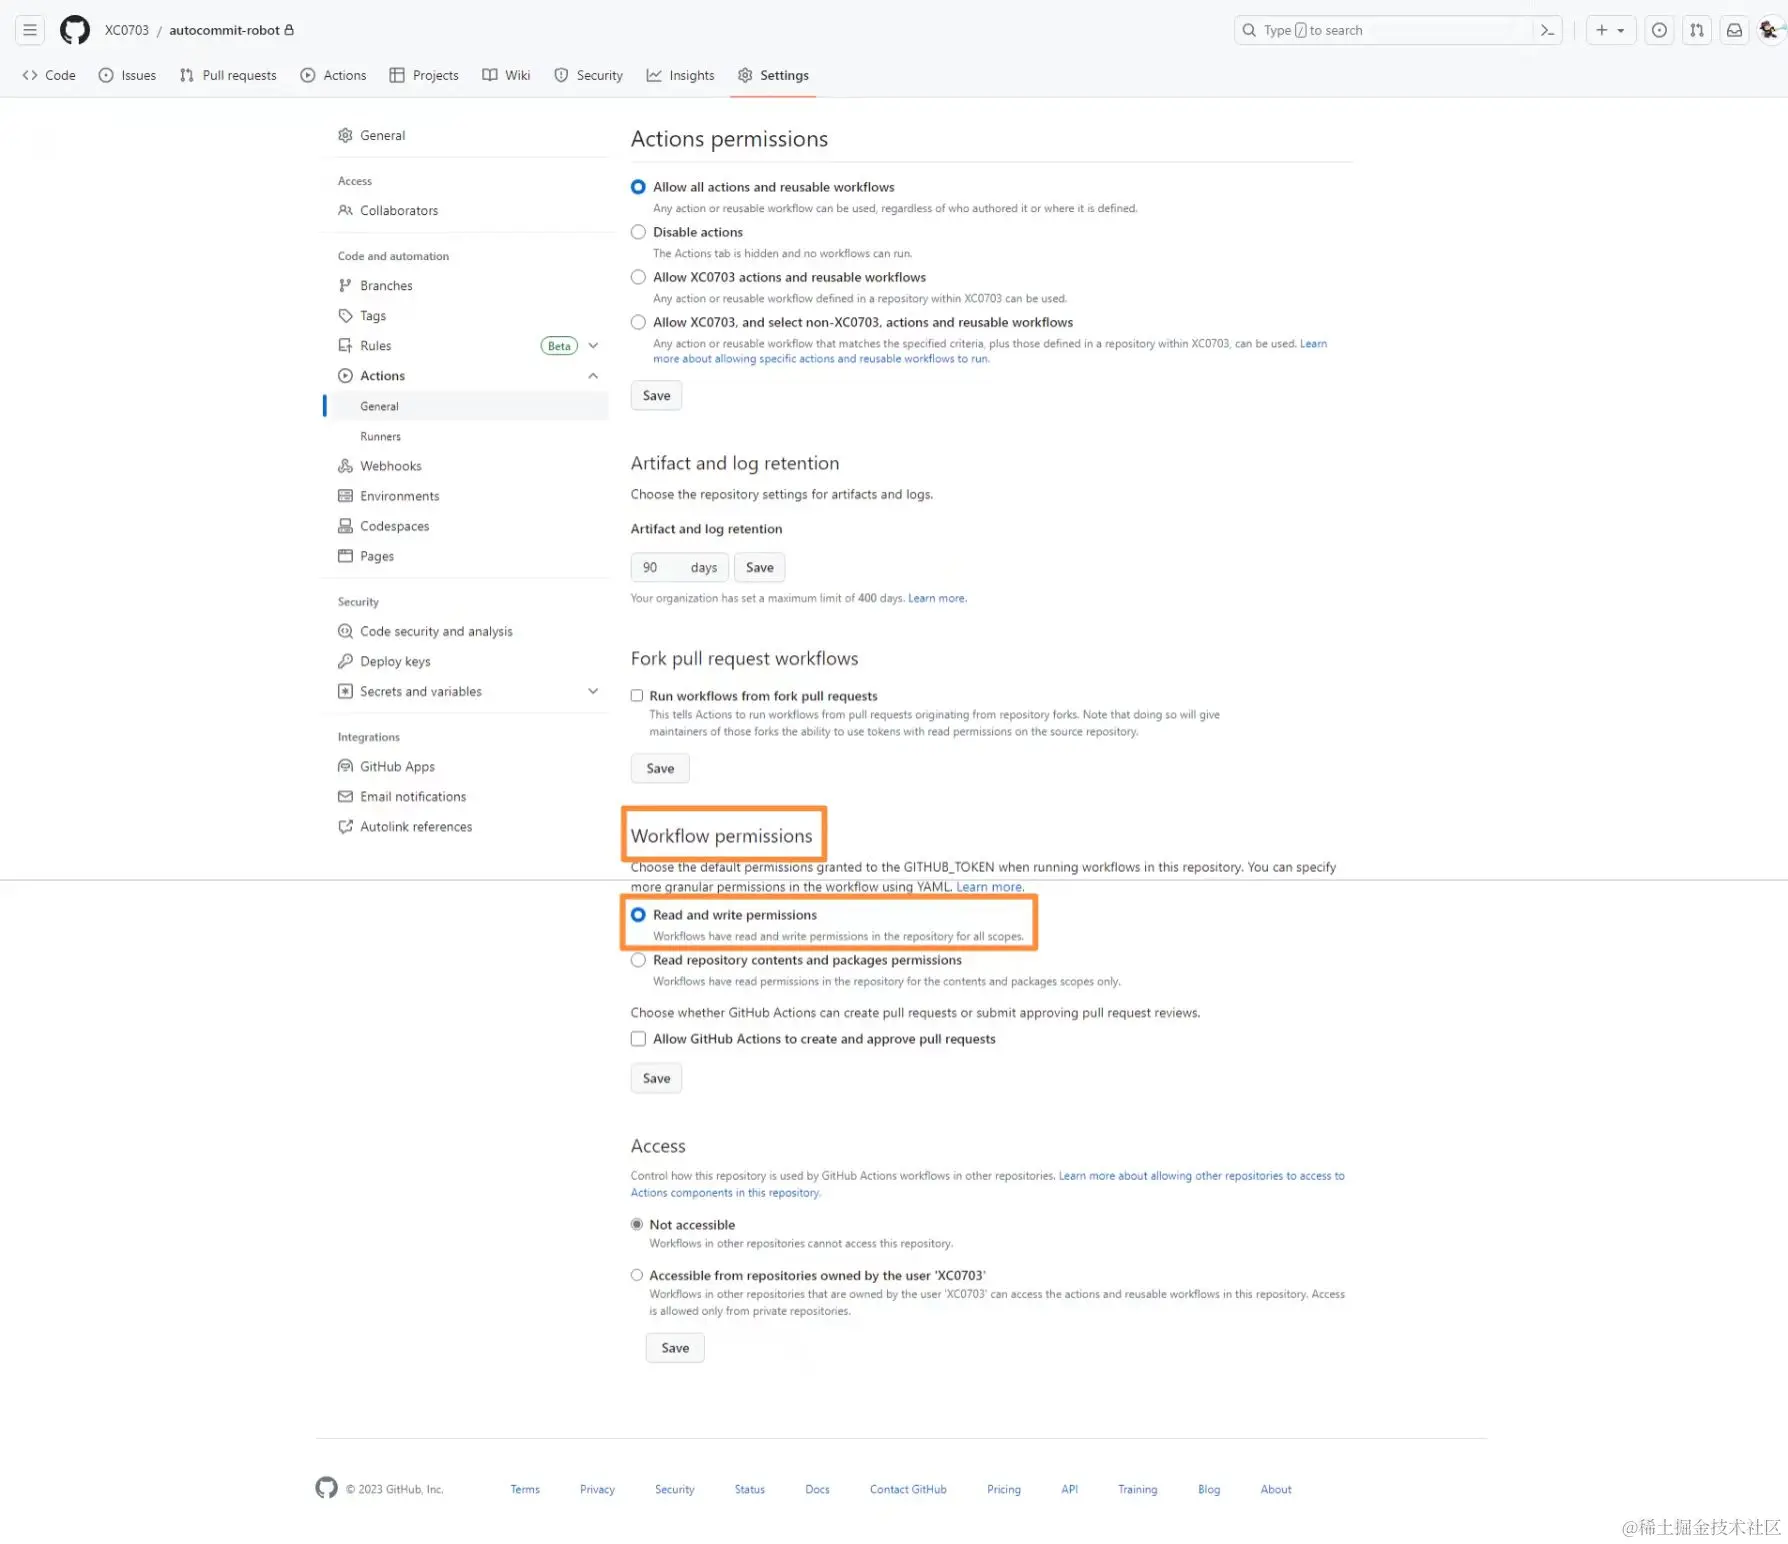
Task: Switch to the Actions repository tab
Action: tap(334, 75)
